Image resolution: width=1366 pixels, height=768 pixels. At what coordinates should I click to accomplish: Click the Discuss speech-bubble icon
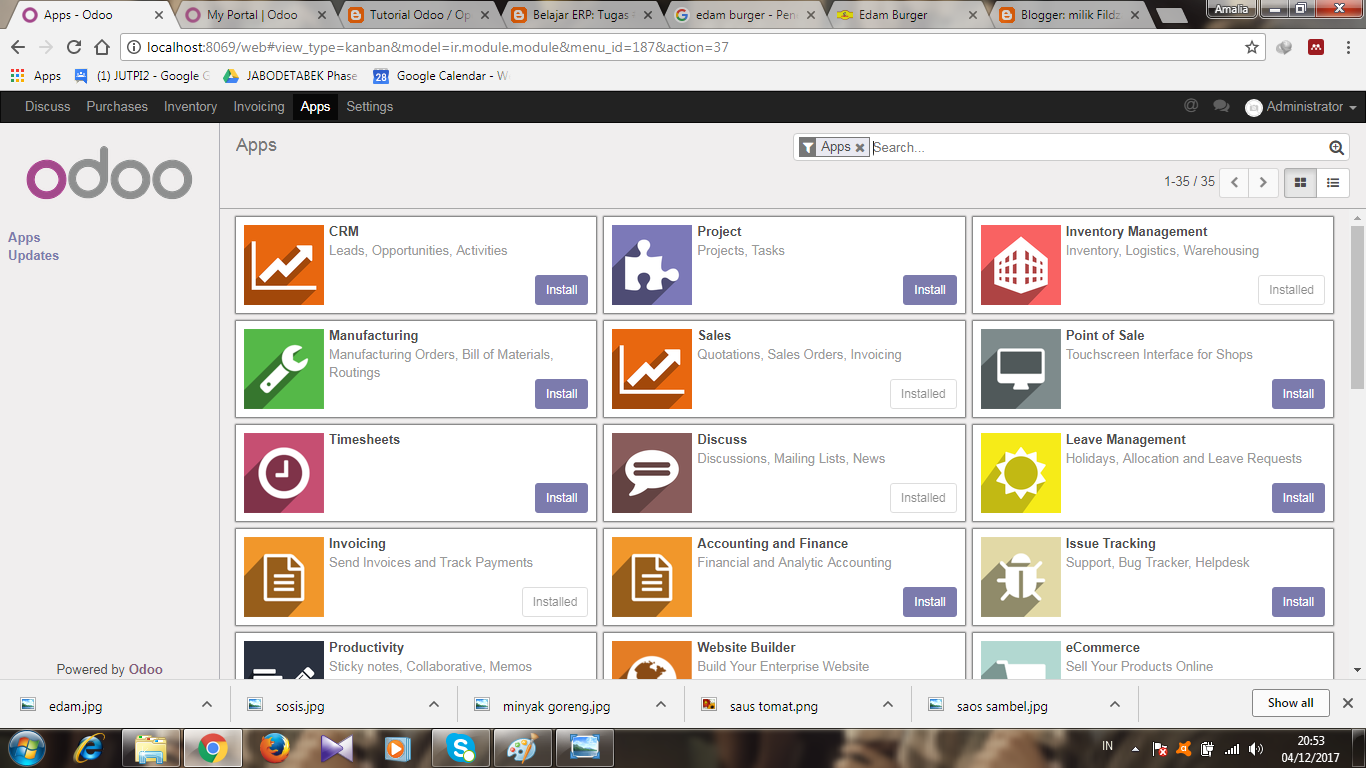[652, 473]
